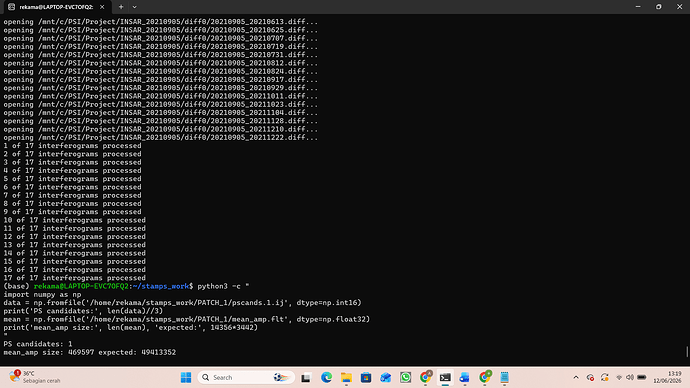This screenshot has height=388, width=690.
Task: Click the 'import numpy as np' line
Action: point(42,294)
